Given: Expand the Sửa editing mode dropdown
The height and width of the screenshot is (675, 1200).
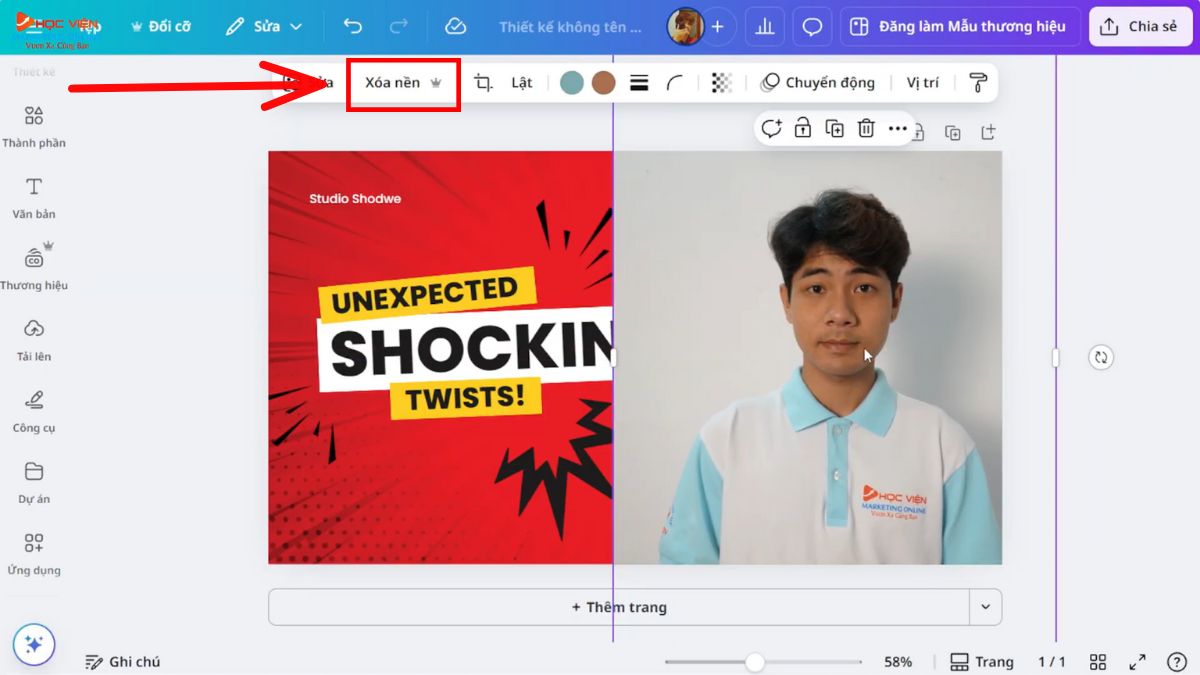Looking at the screenshot, I should tap(265, 26).
